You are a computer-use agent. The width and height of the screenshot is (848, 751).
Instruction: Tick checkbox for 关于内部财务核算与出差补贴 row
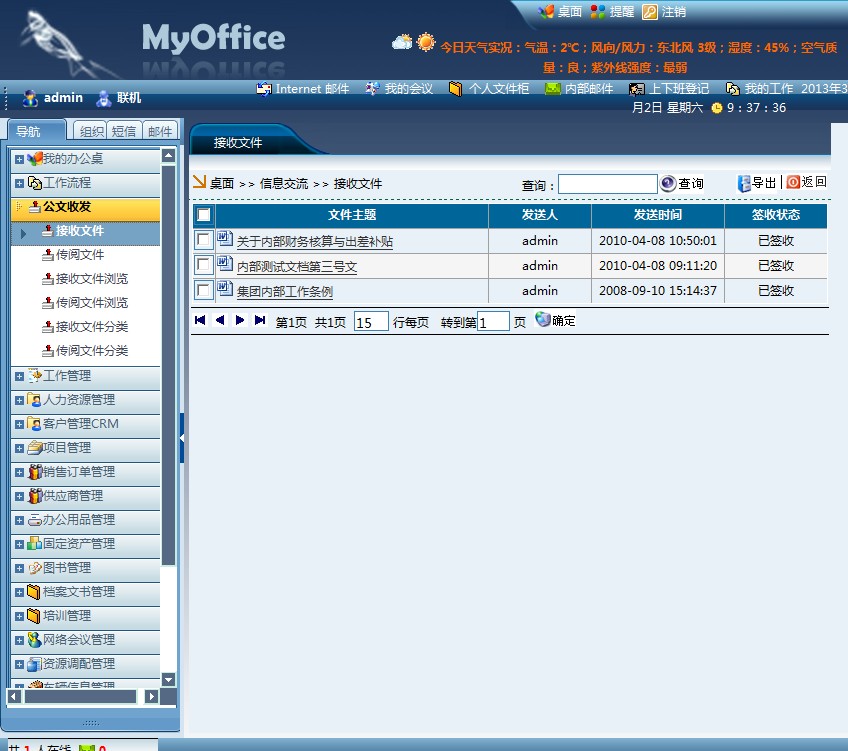(204, 240)
